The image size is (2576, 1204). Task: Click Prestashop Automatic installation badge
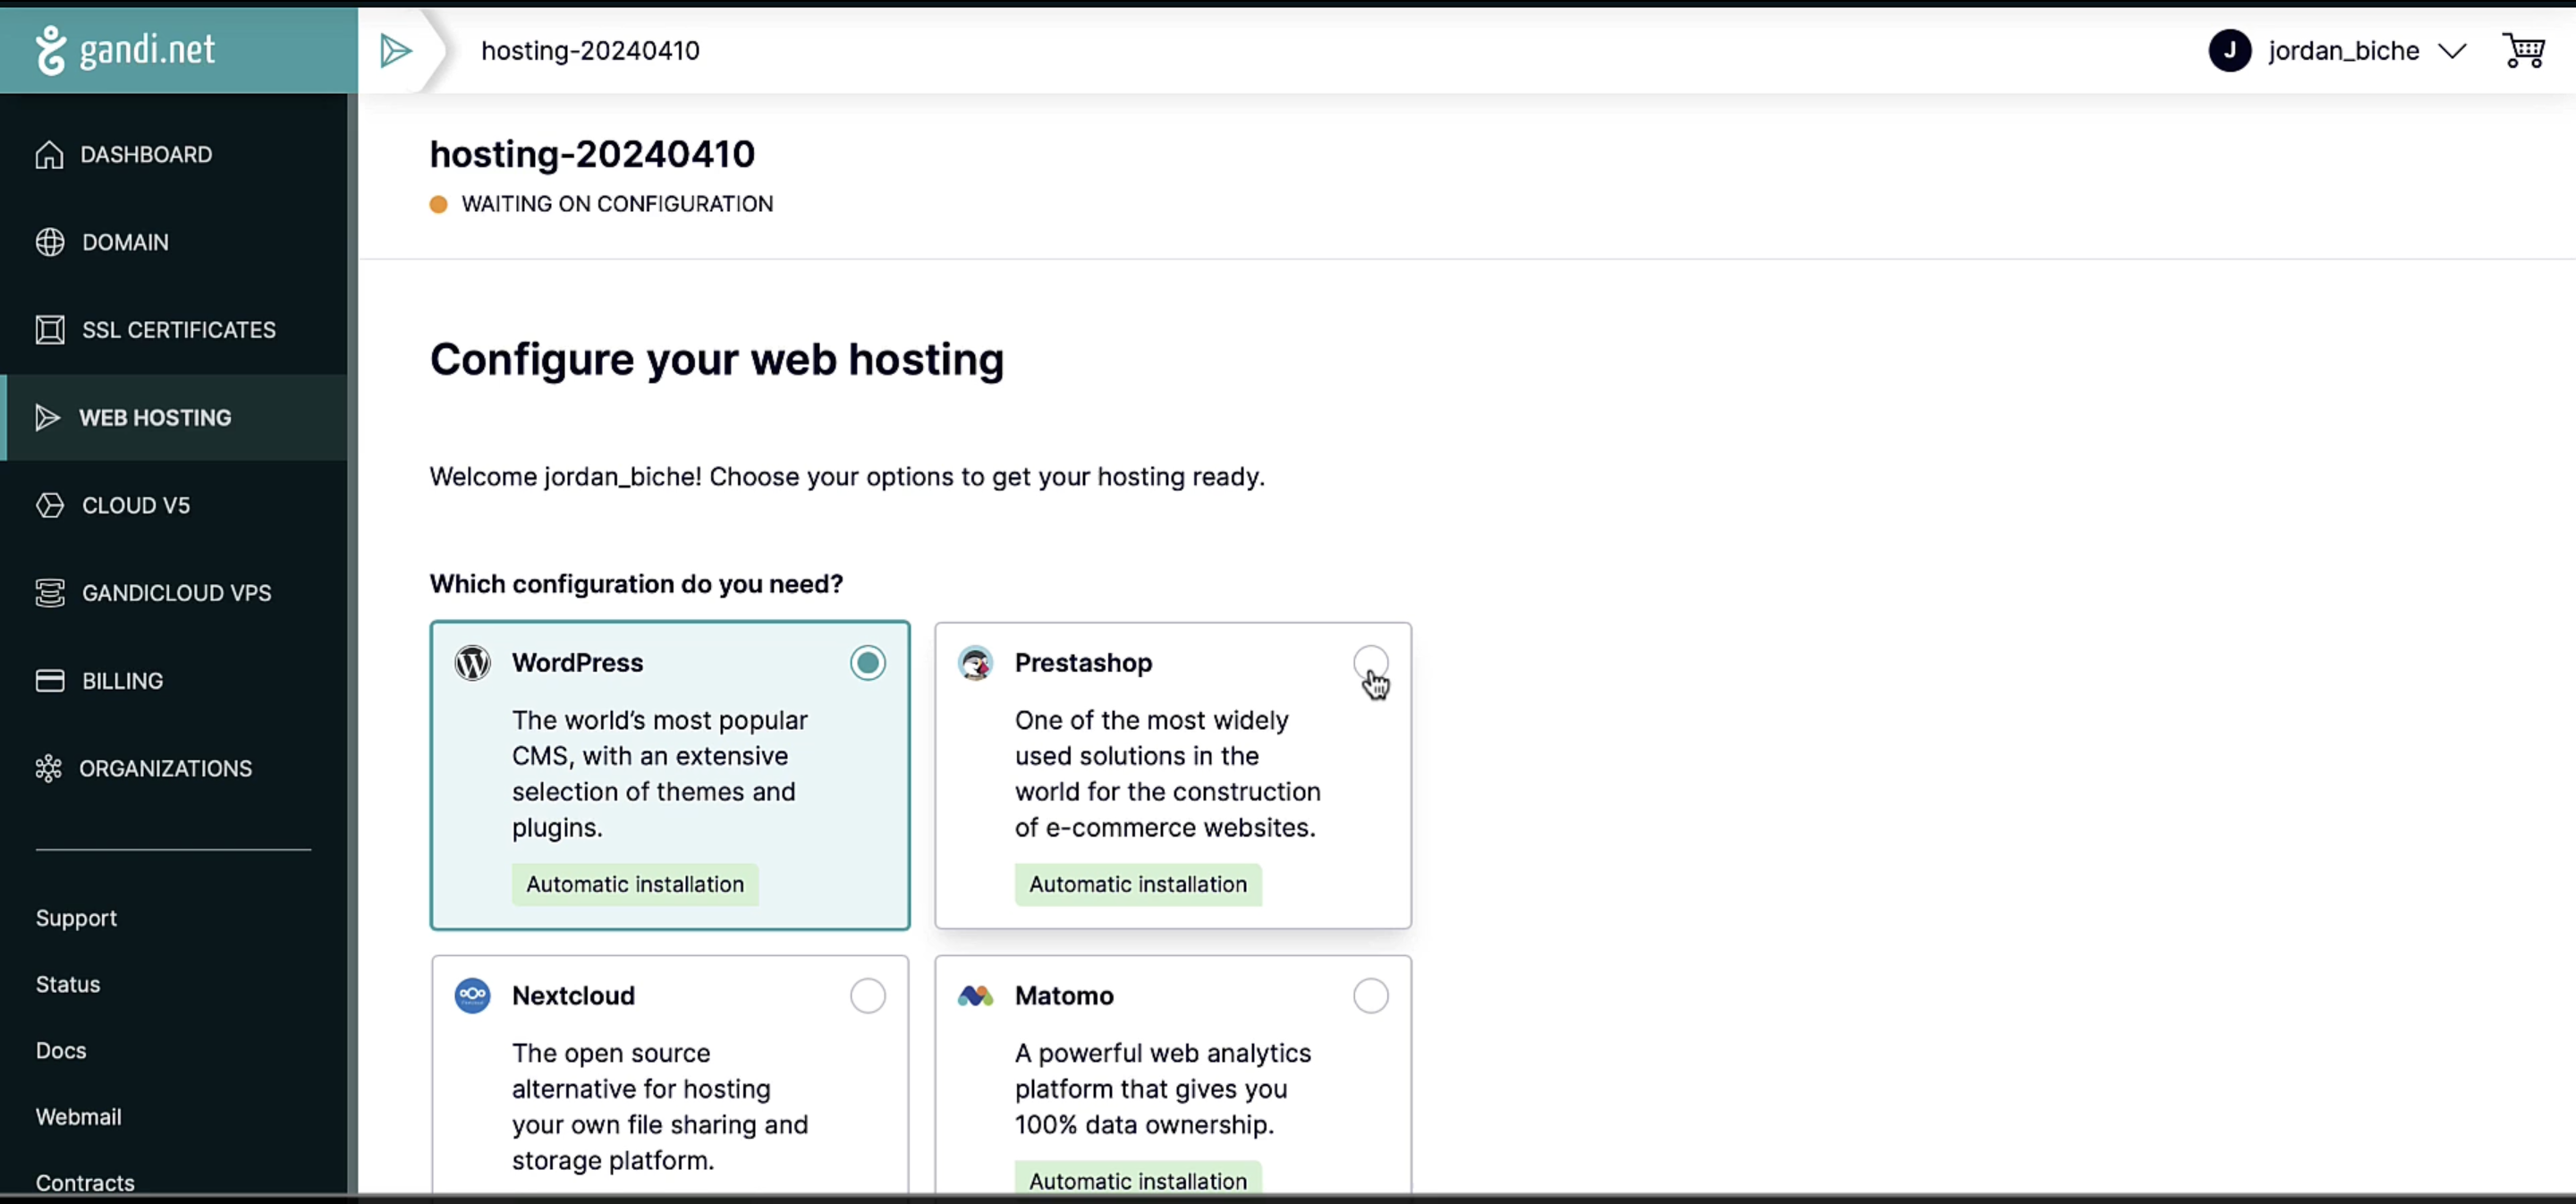[x=1138, y=885]
